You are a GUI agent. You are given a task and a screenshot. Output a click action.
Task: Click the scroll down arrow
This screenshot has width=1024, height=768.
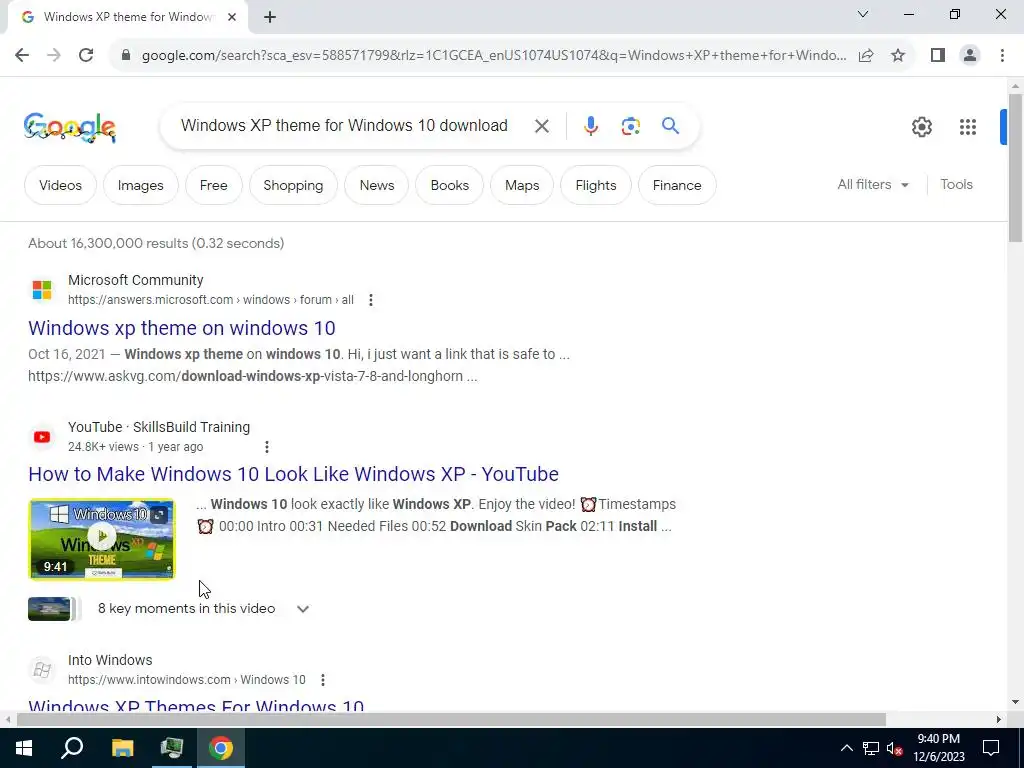point(1015,703)
